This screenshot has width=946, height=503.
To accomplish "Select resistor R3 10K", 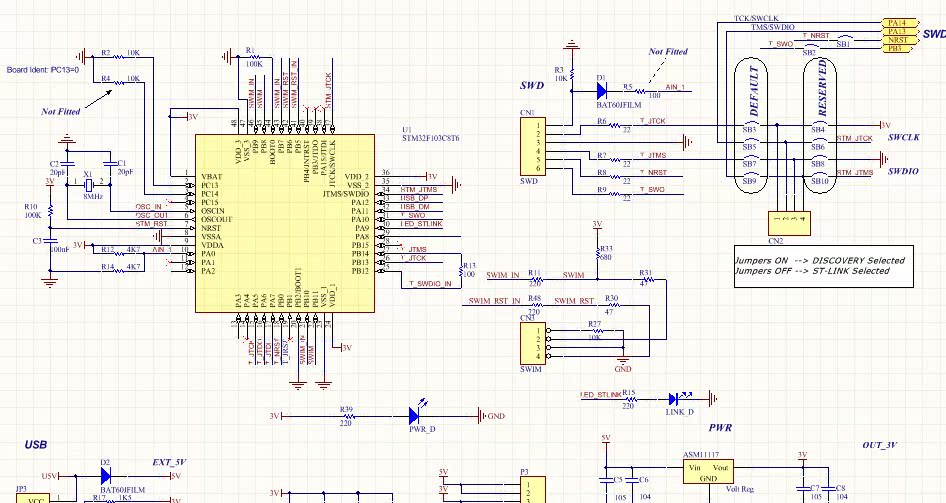I will point(571,74).
